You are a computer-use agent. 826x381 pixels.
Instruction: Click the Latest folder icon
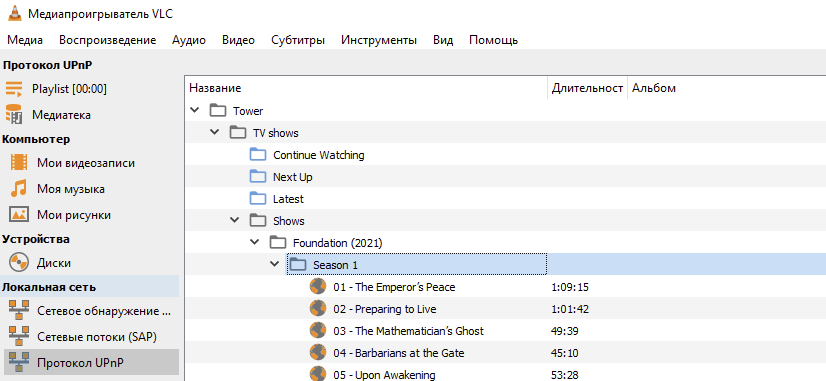coord(258,199)
